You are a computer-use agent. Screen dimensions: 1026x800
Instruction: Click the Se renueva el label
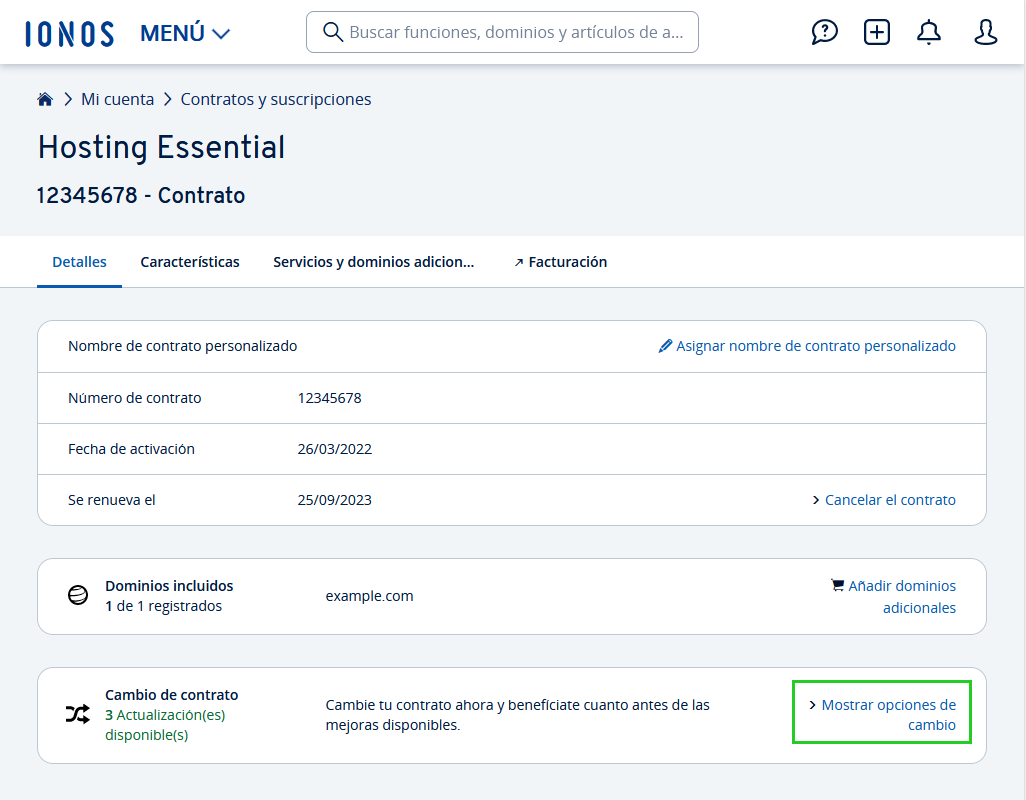coord(112,500)
